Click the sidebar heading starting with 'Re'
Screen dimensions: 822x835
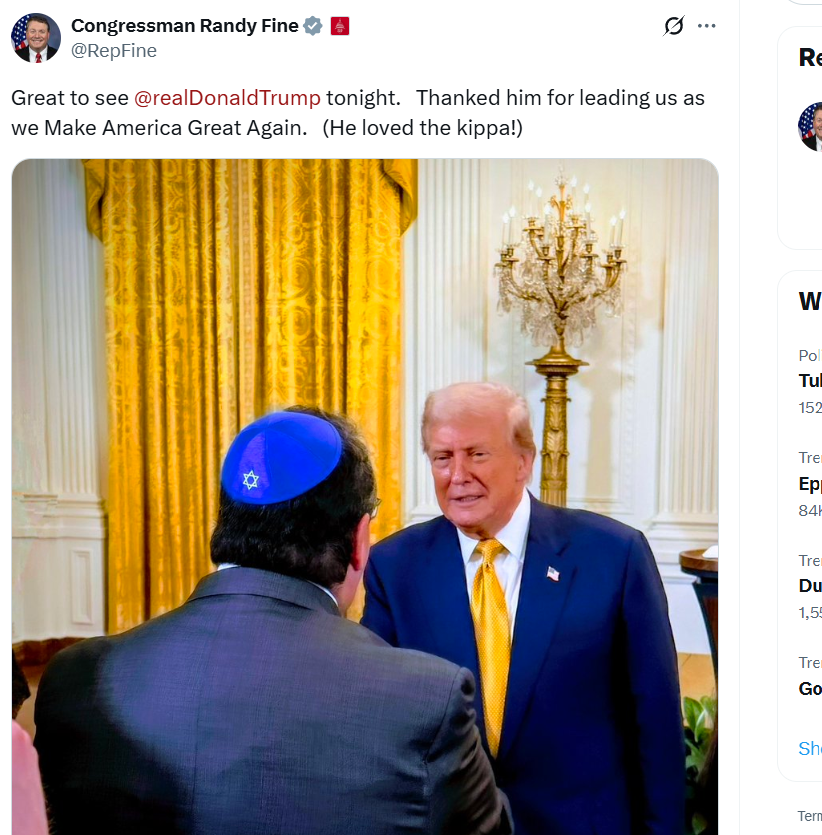[x=810, y=57]
